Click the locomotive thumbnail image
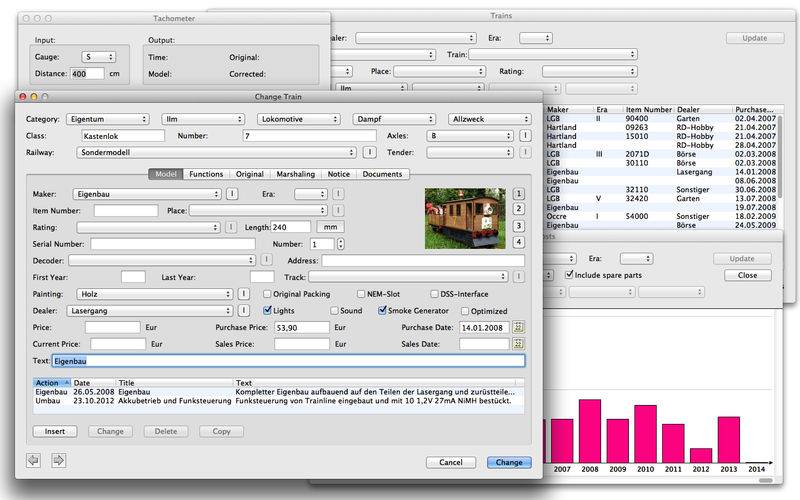This screenshot has height=500, width=800. coord(466,218)
